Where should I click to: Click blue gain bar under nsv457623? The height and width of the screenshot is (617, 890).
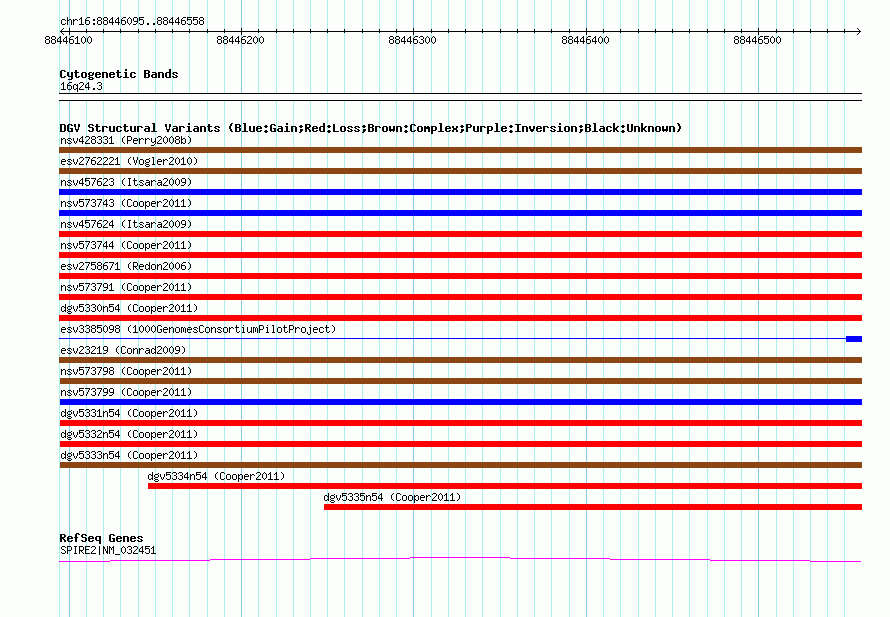point(460,192)
